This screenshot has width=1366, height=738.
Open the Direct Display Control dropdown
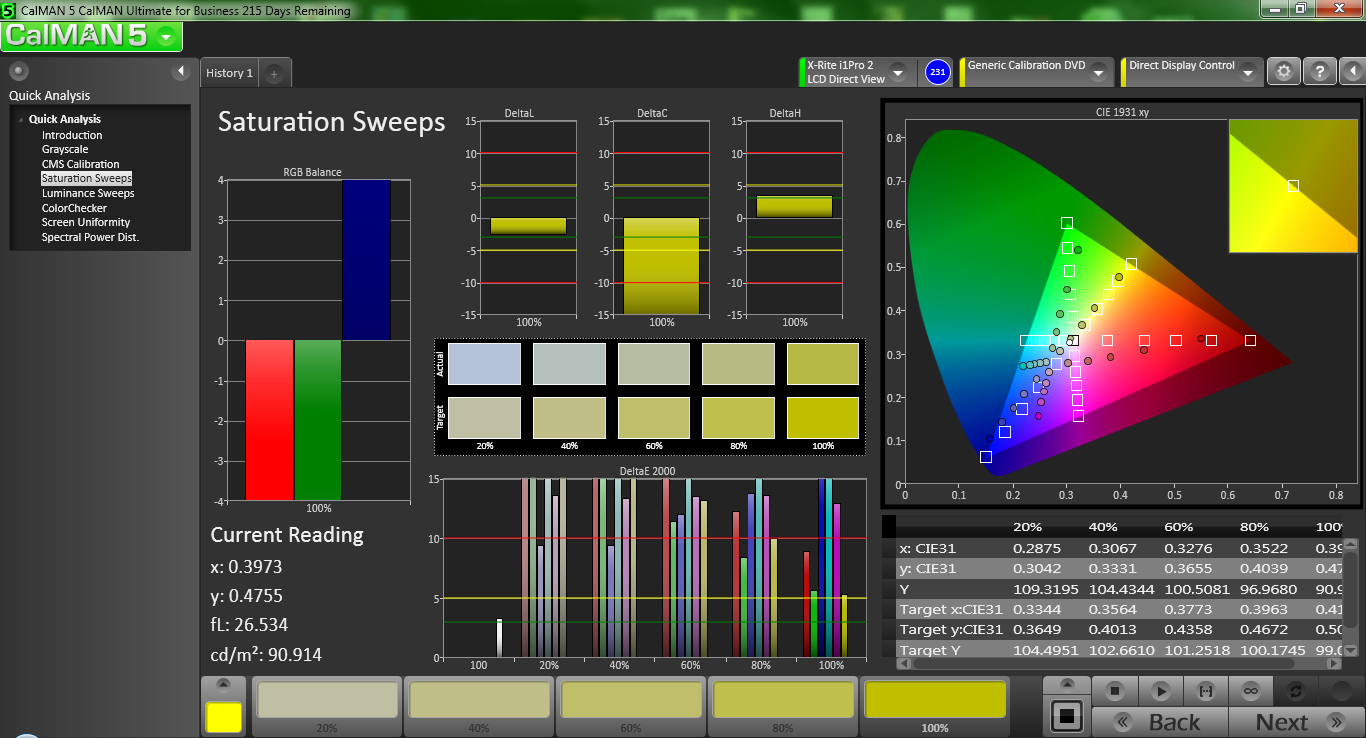pos(1248,73)
